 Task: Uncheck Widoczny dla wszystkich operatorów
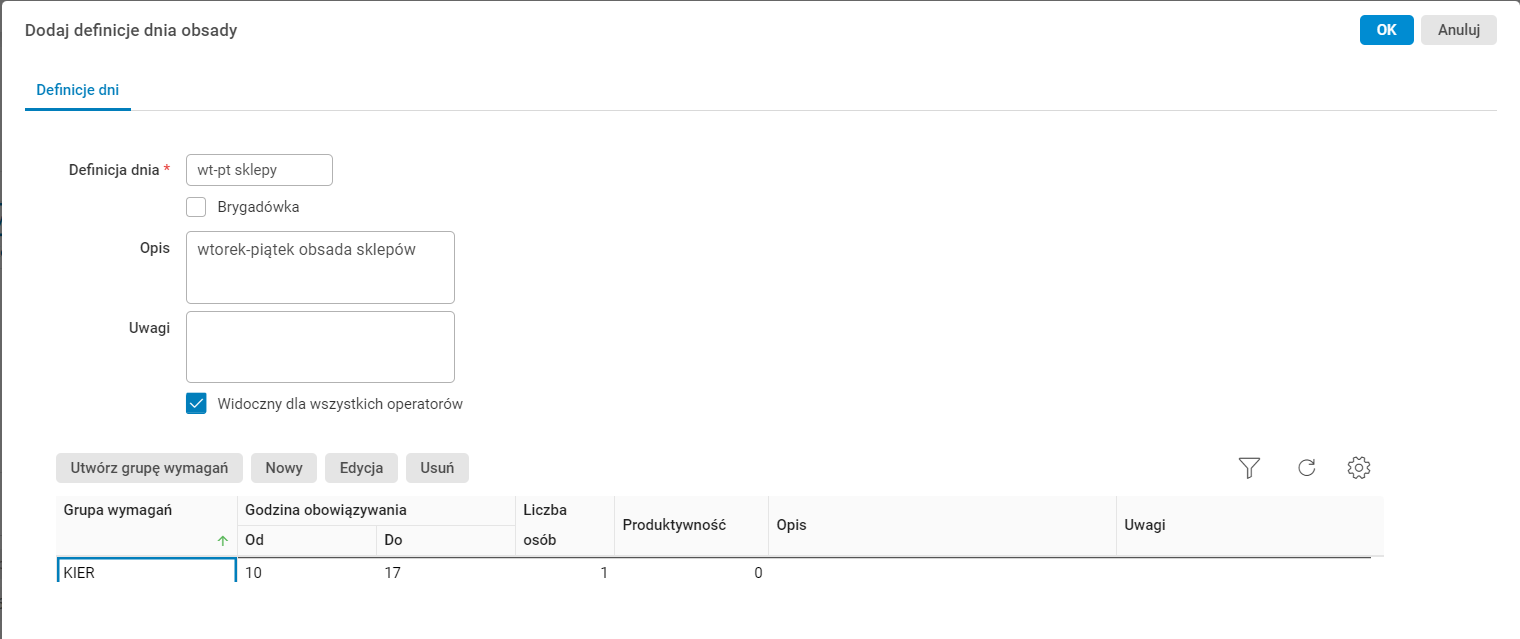point(197,404)
